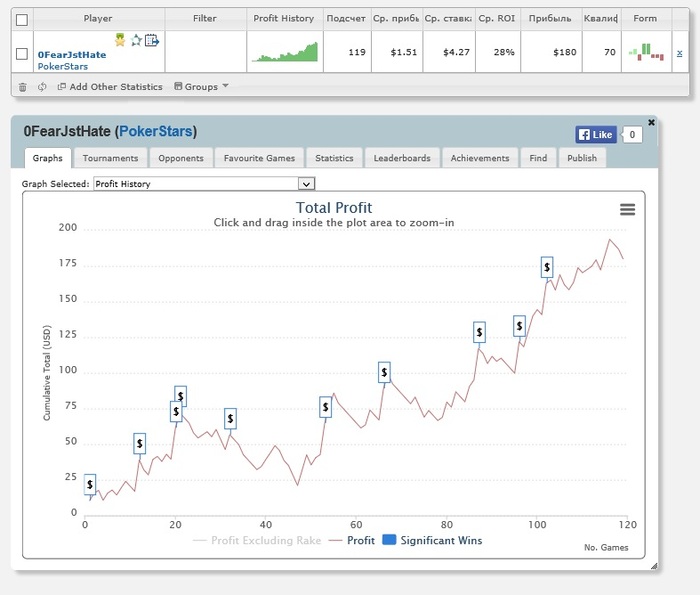Sort by the Form column header
Viewport: 700px width, 595px height.
coord(645,19)
